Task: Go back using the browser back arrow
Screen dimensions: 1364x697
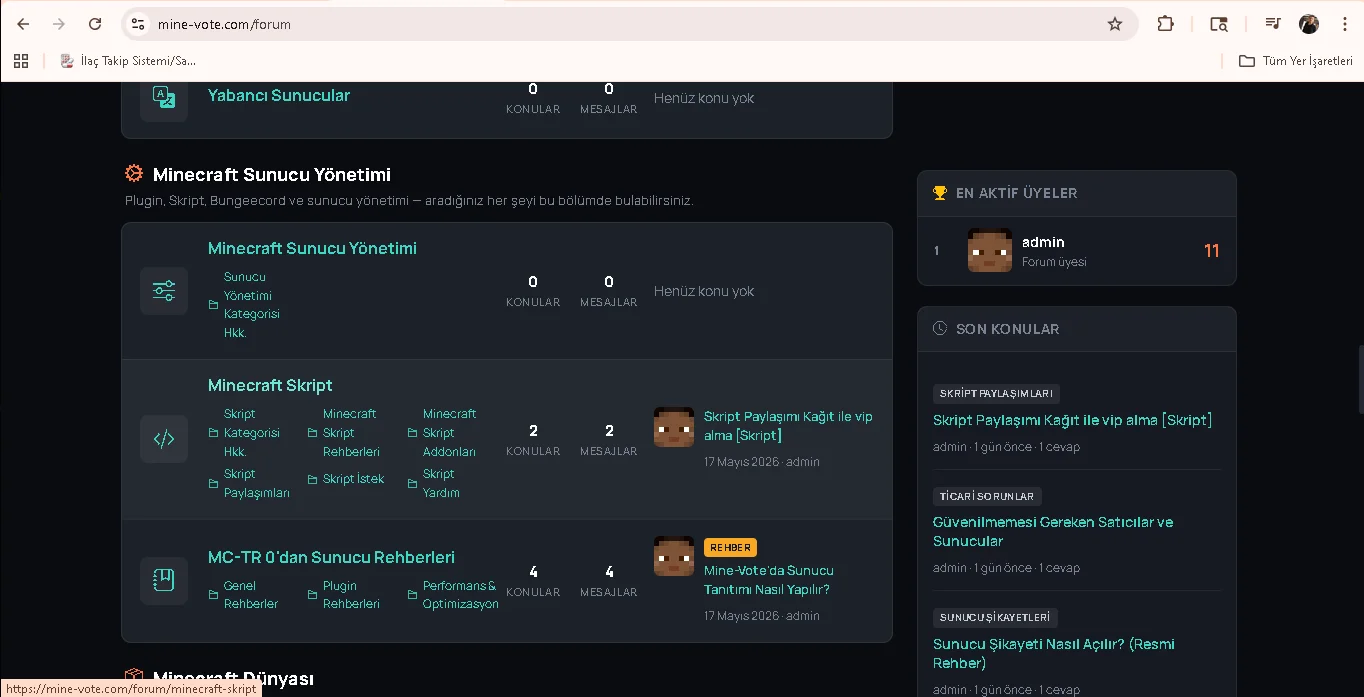Action: coord(23,24)
